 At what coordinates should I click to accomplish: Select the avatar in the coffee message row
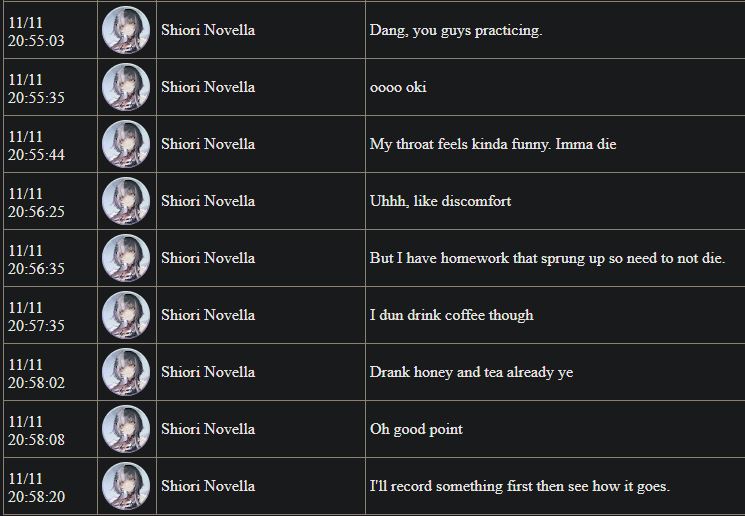coord(126,315)
